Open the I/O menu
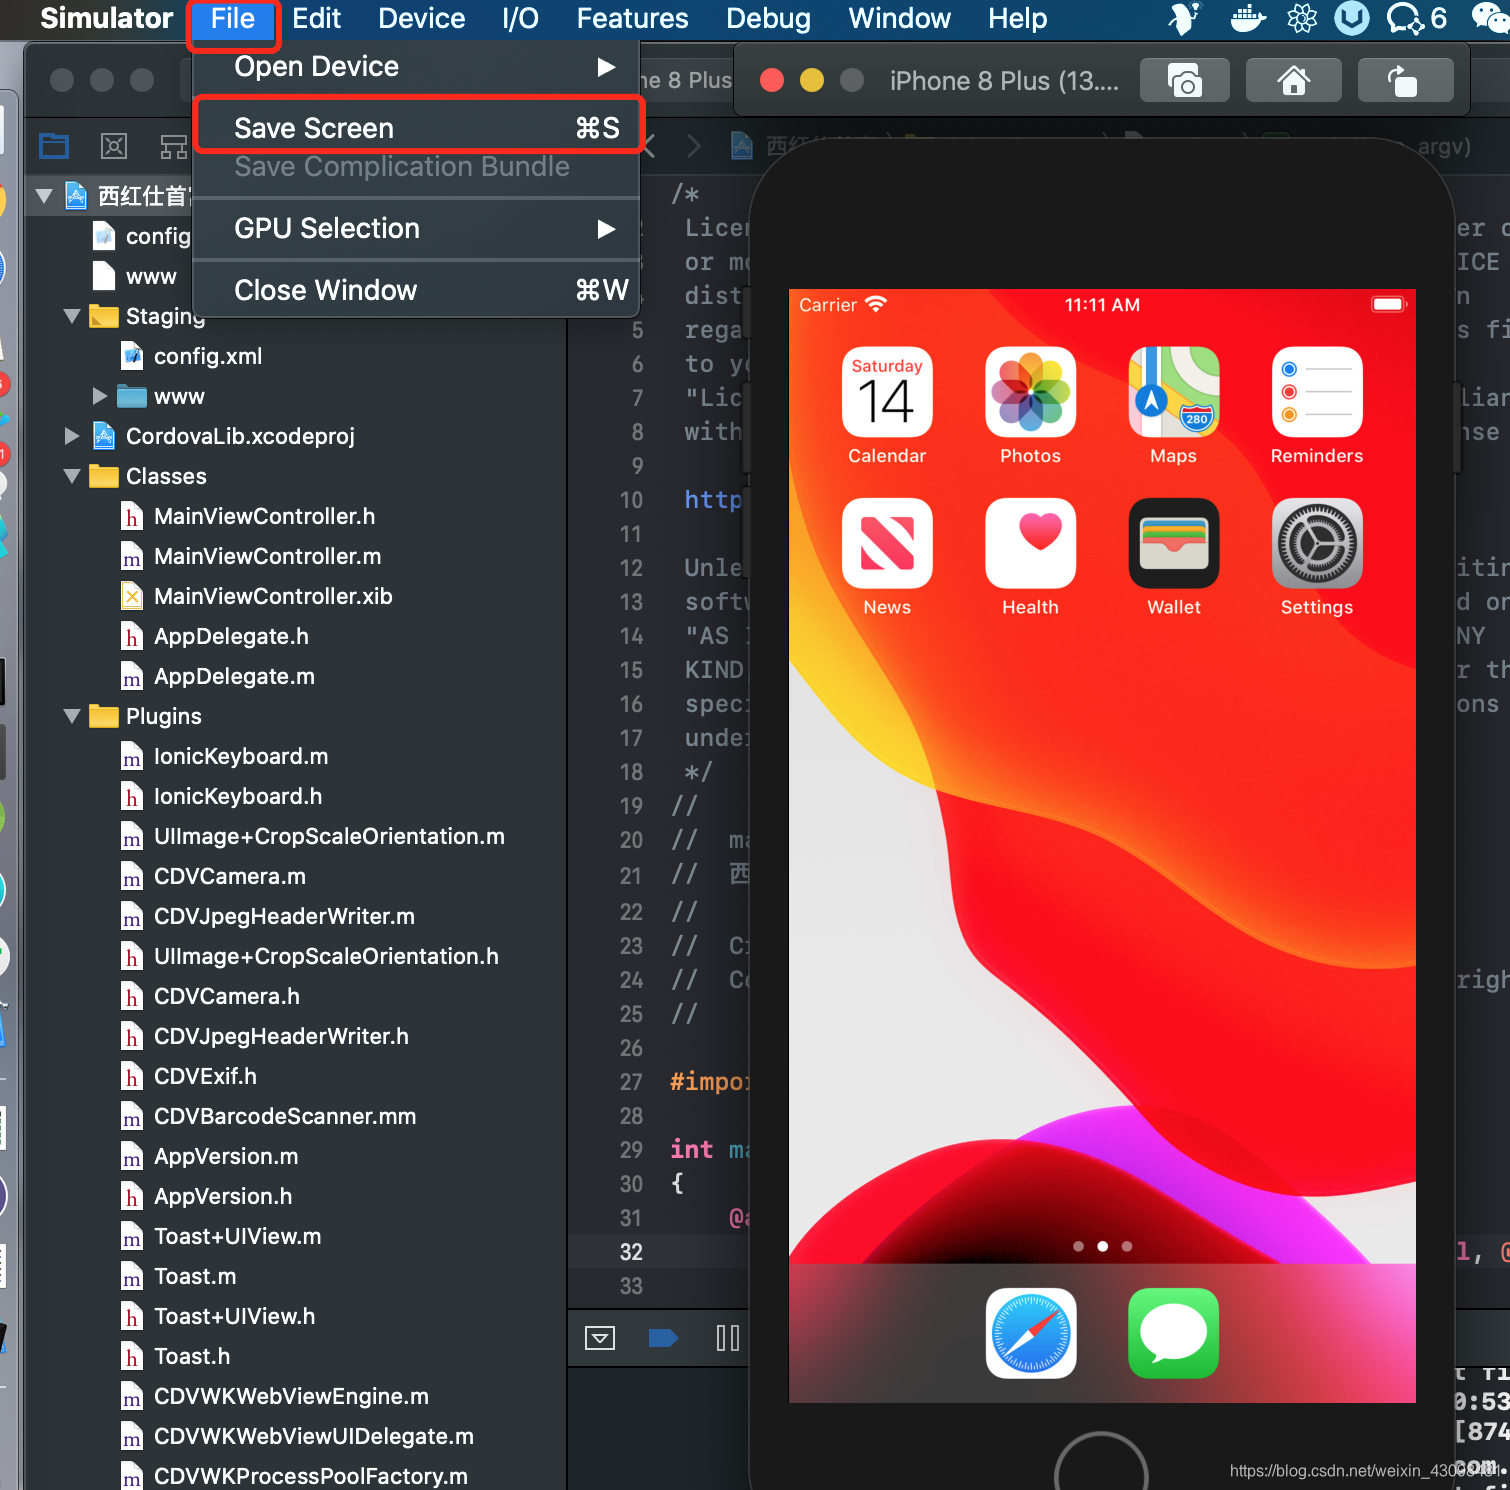The width and height of the screenshot is (1510, 1490). pos(520,18)
